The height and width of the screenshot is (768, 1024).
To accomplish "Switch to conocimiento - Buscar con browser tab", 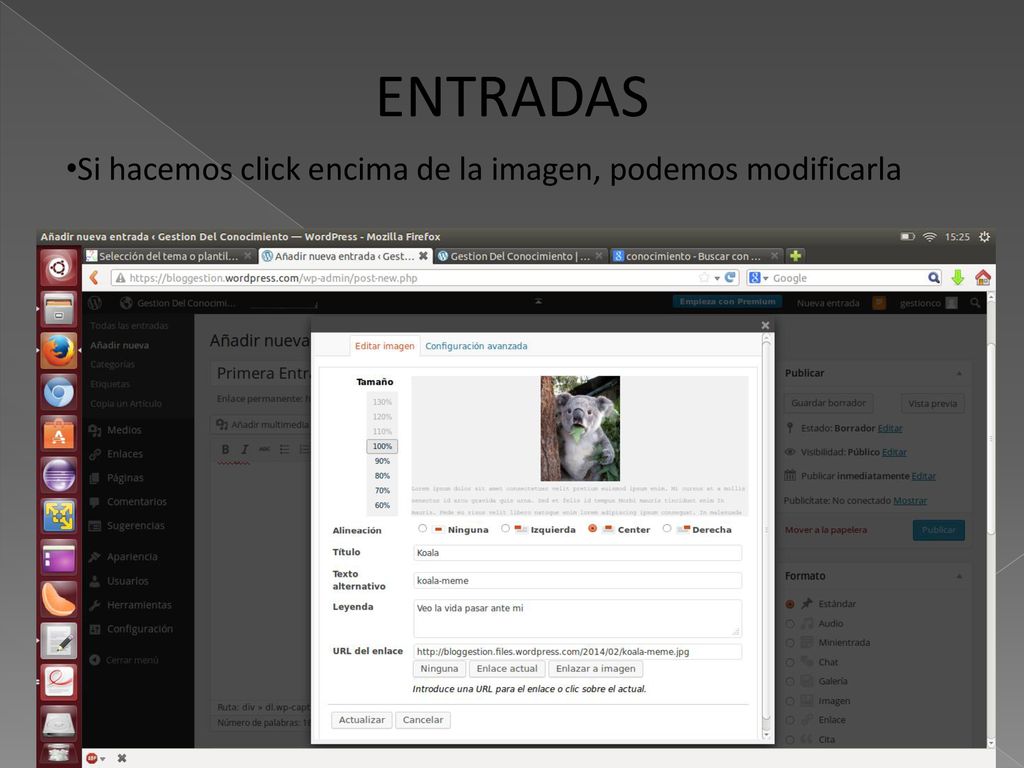I will 697,256.
